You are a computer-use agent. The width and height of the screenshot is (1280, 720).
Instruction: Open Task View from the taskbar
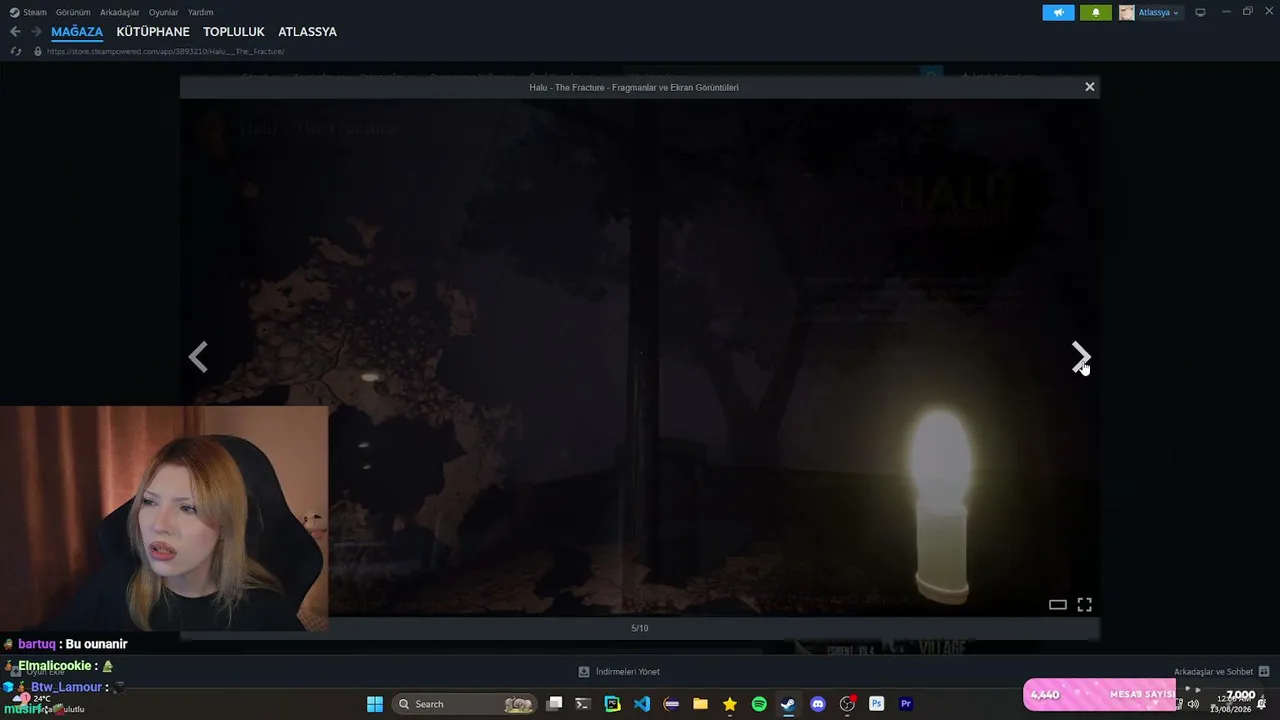554,704
